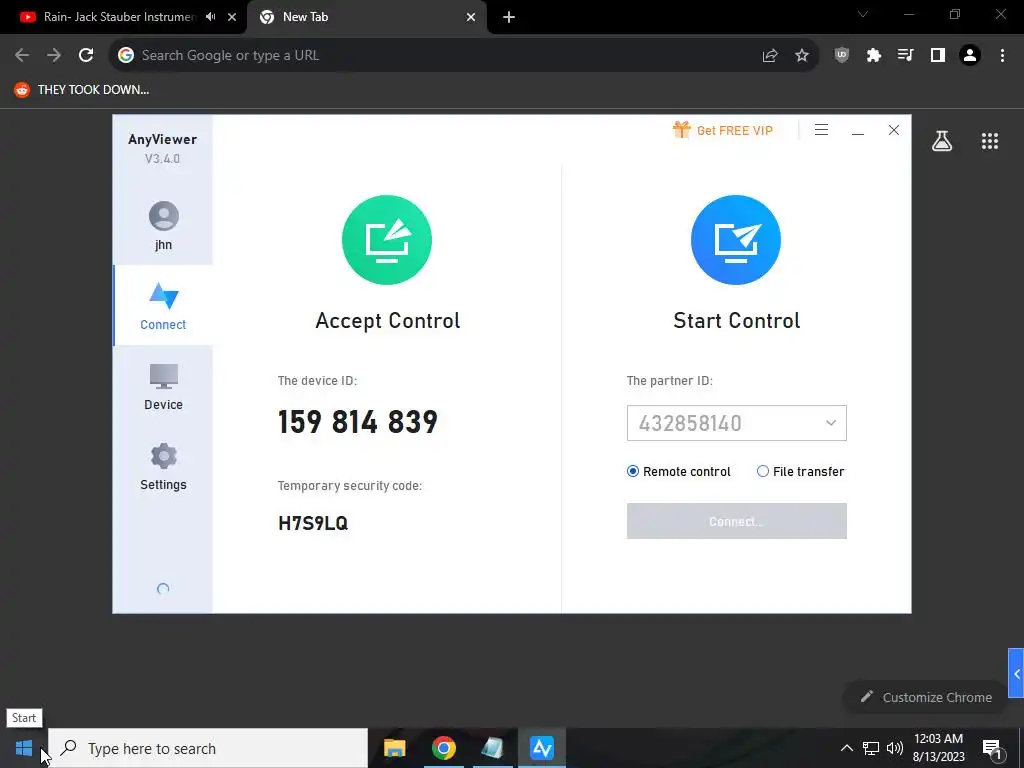The height and width of the screenshot is (768, 1024).
Task: Select the Connect sidebar tab
Action: [163, 306]
